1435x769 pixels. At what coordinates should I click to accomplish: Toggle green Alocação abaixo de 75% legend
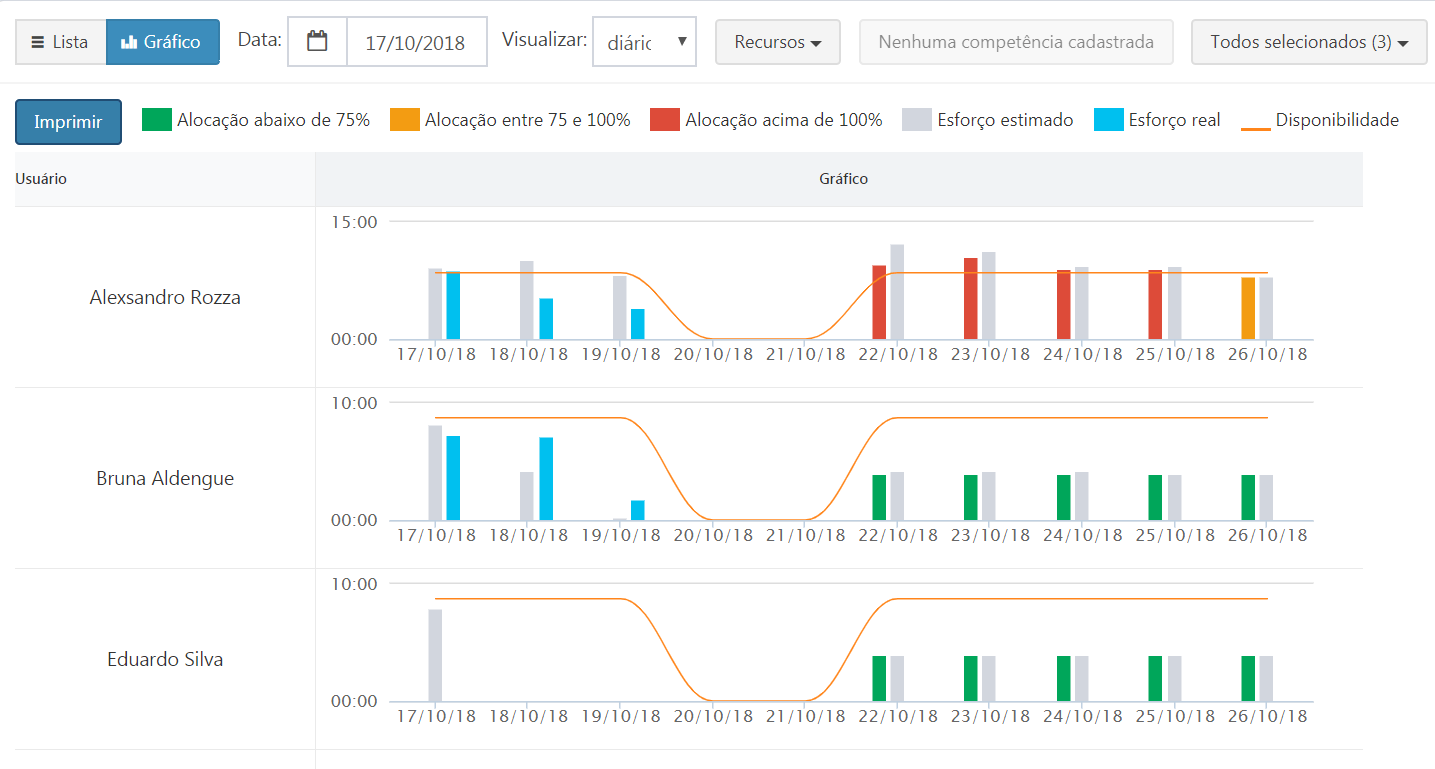tap(157, 120)
